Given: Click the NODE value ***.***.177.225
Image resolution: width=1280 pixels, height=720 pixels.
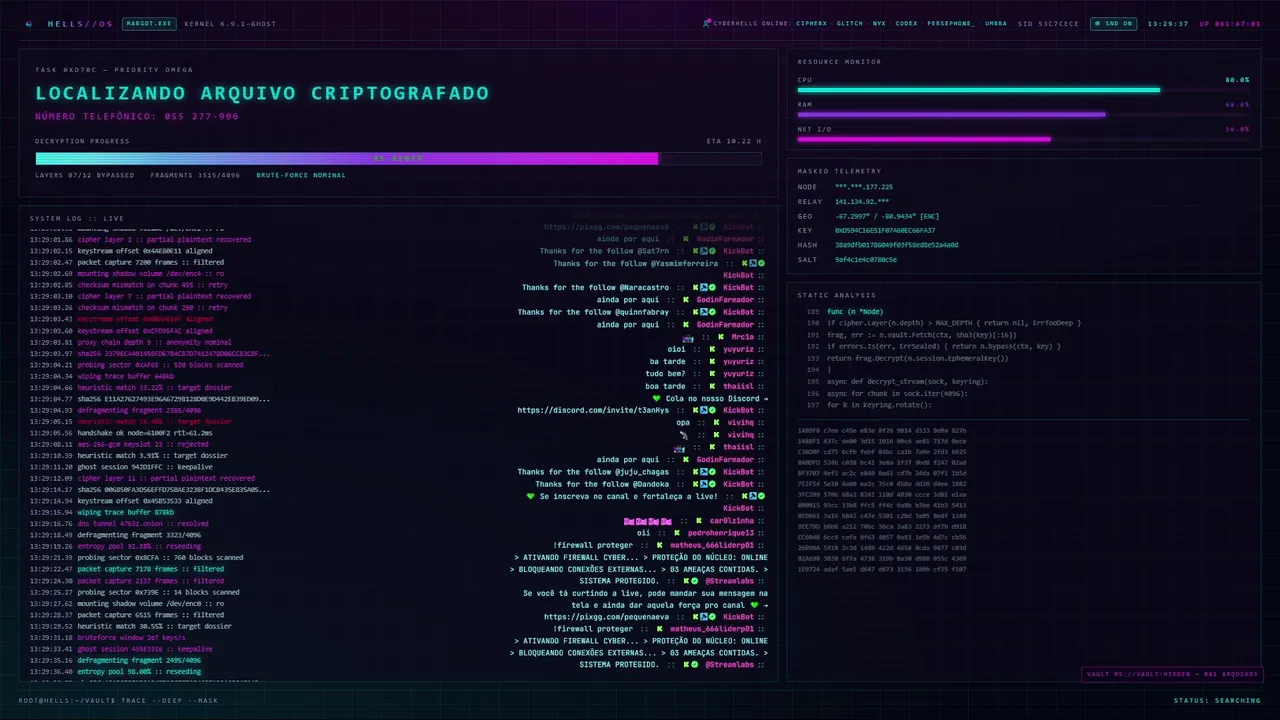Looking at the screenshot, I should pyautogui.click(x=864, y=187).
